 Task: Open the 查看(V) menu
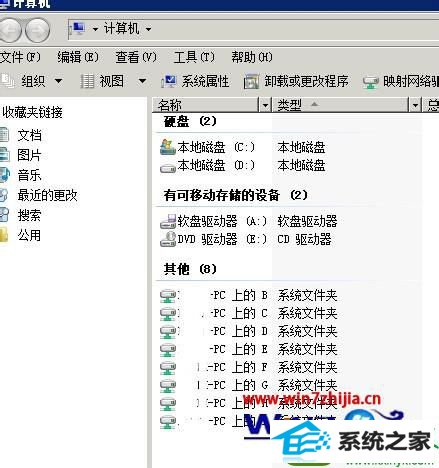[x=136, y=57]
